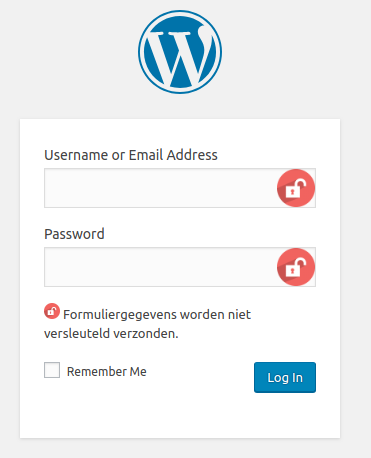Click the Password label
Screen dimensions: 371x458
[x=74, y=234]
